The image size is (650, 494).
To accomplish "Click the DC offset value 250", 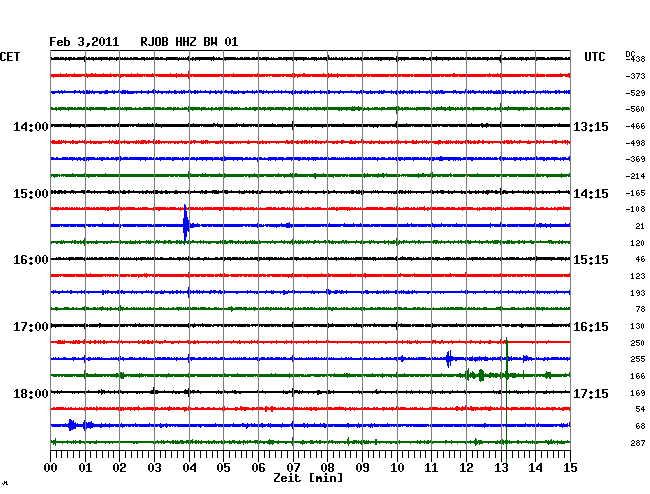I will coord(638,343).
